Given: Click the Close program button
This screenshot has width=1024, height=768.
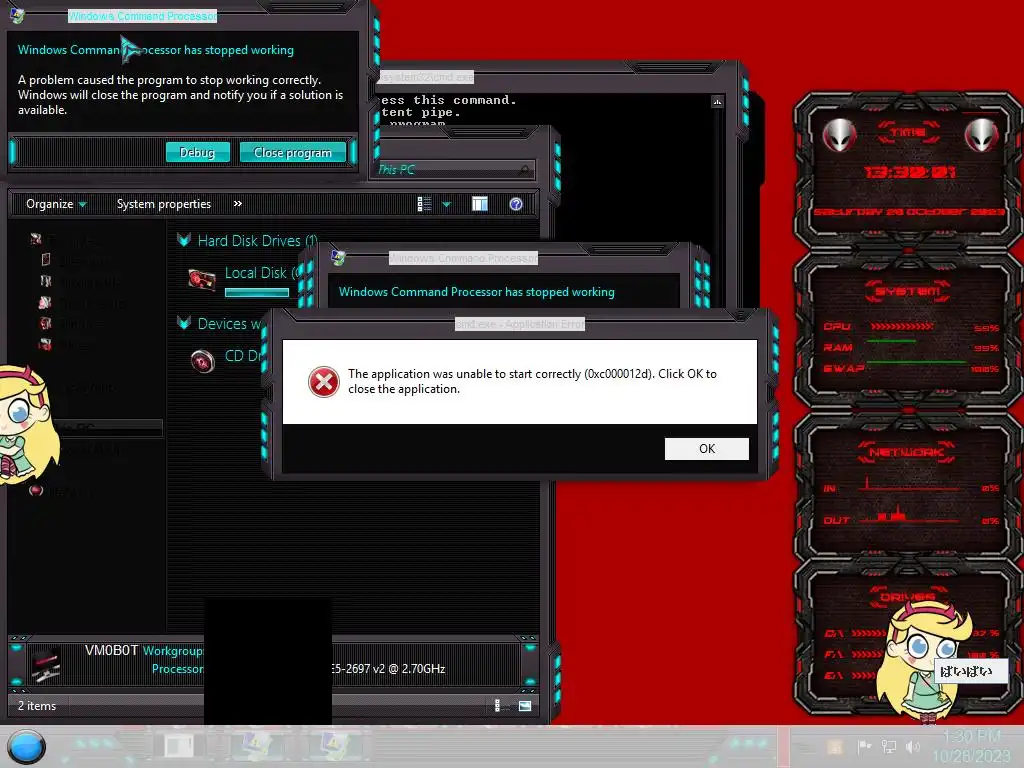Looking at the screenshot, I should pyautogui.click(x=292, y=152).
